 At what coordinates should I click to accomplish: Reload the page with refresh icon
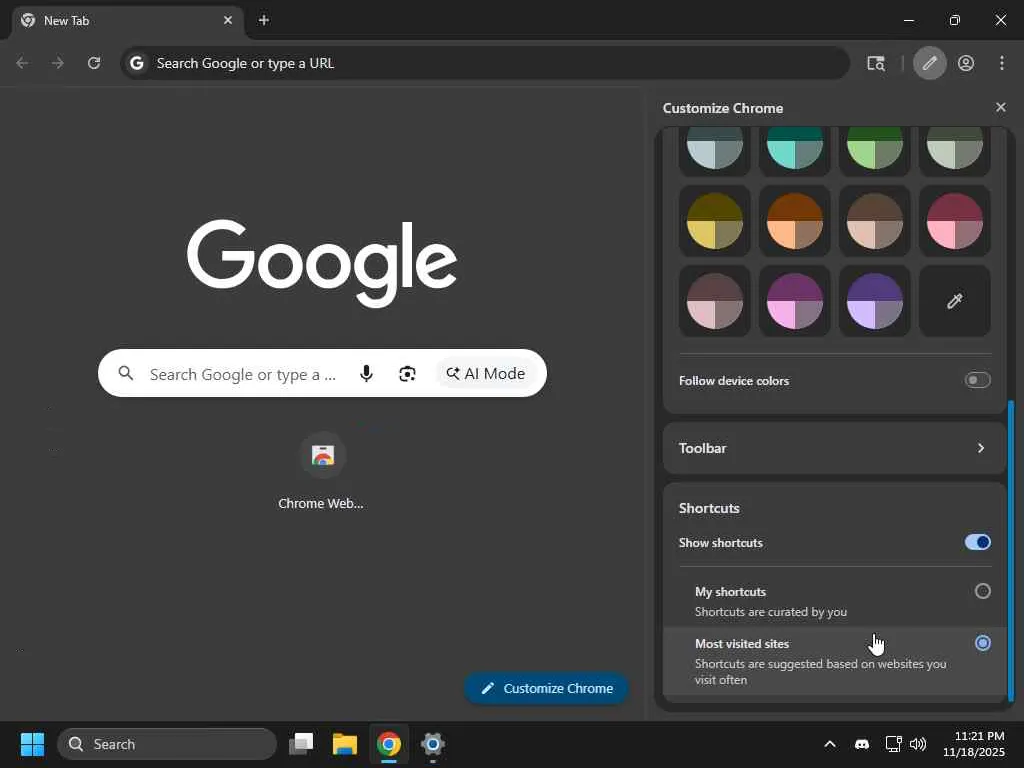click(94, 63)
